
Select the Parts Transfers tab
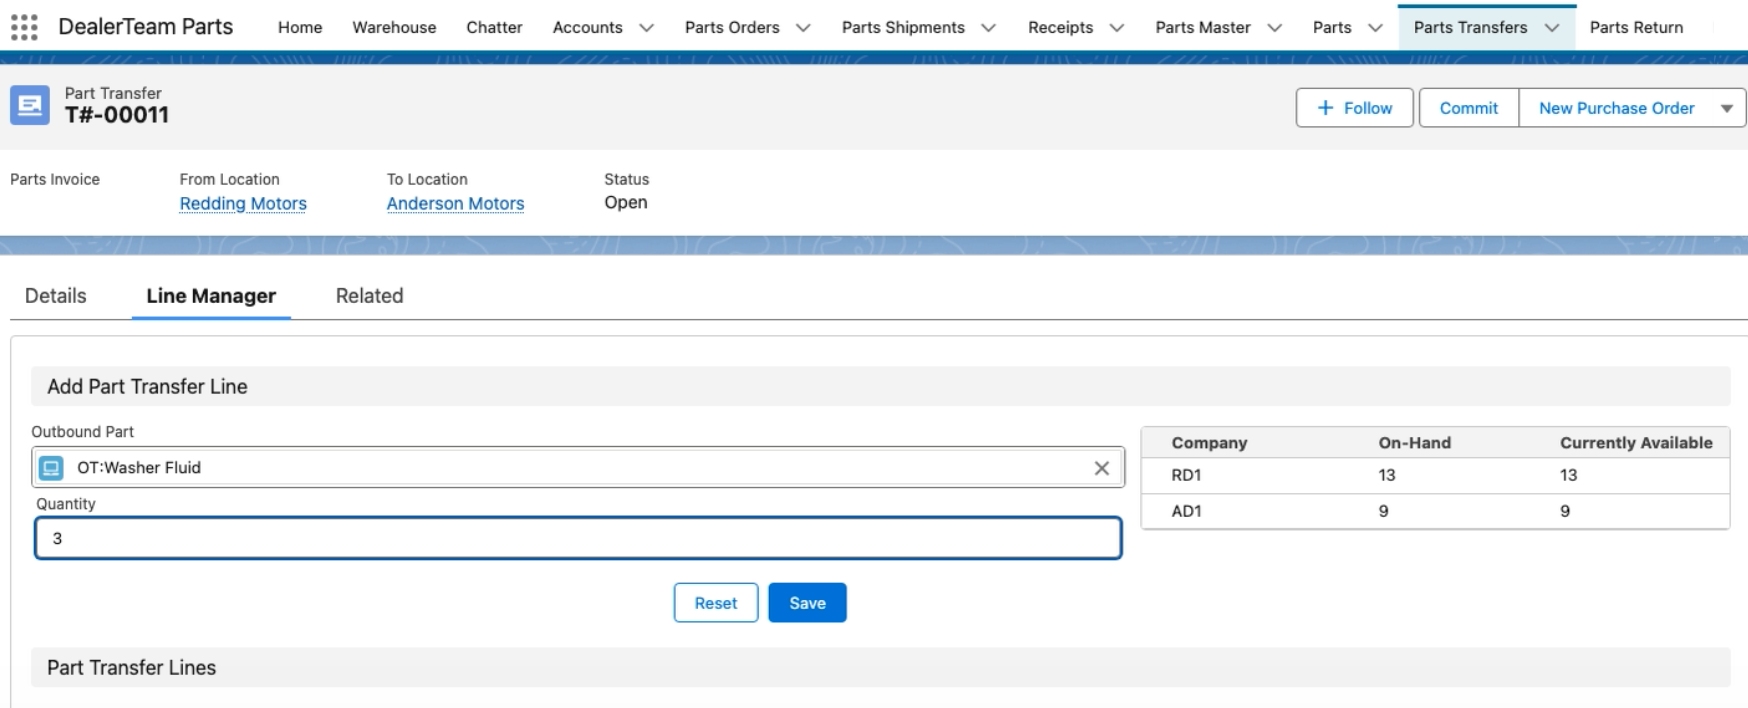[x=1470, y=27]
